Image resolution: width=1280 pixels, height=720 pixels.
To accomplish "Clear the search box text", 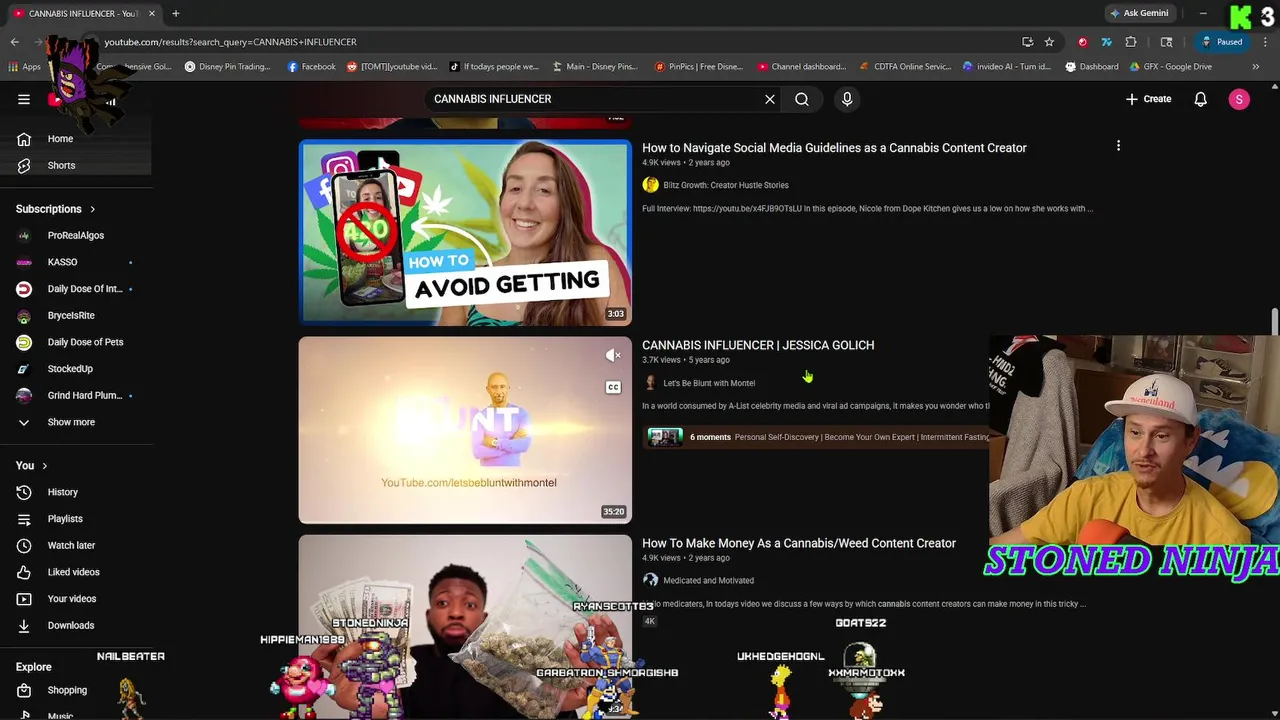I will pos(770,99).
